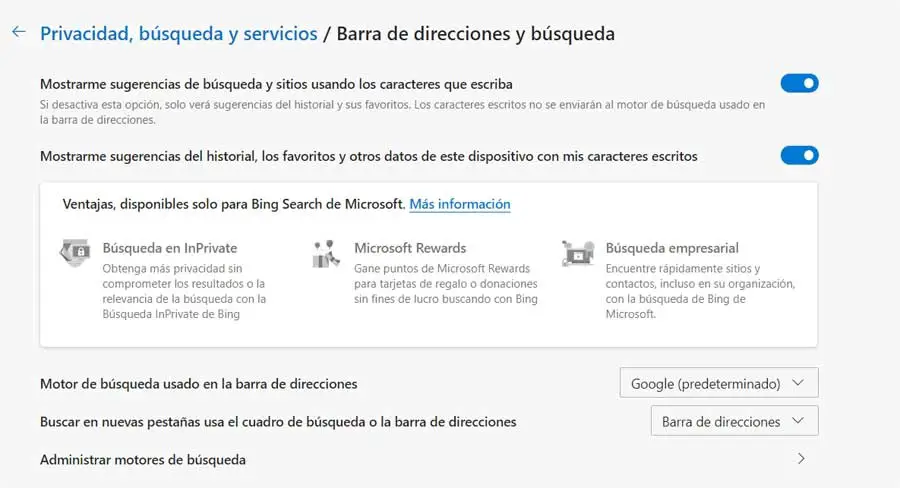Toggle off search suggestions using typed characters
This screenshot has width=900, height=488.
(799, 84)
